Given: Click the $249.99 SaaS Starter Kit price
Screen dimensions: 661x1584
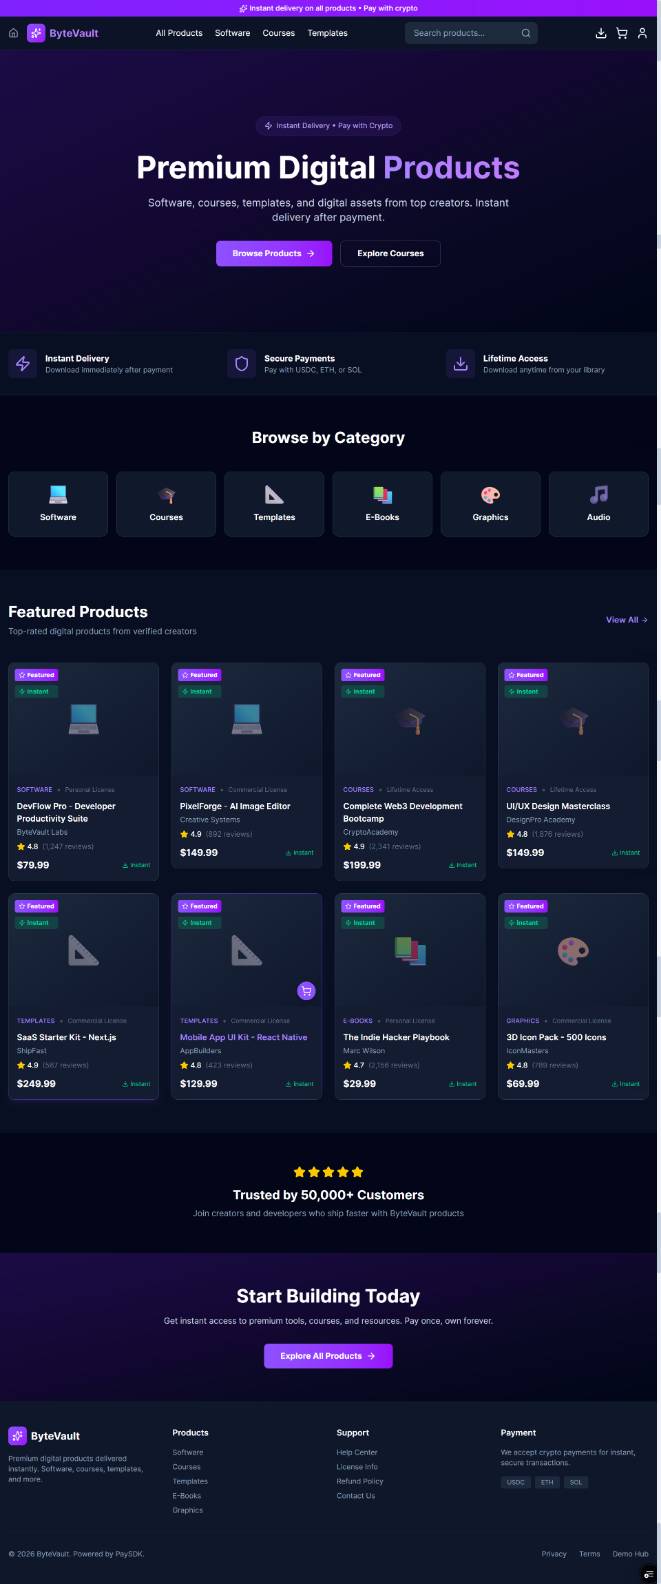Looking at the screenshot, I should (x=36, y=1084).
